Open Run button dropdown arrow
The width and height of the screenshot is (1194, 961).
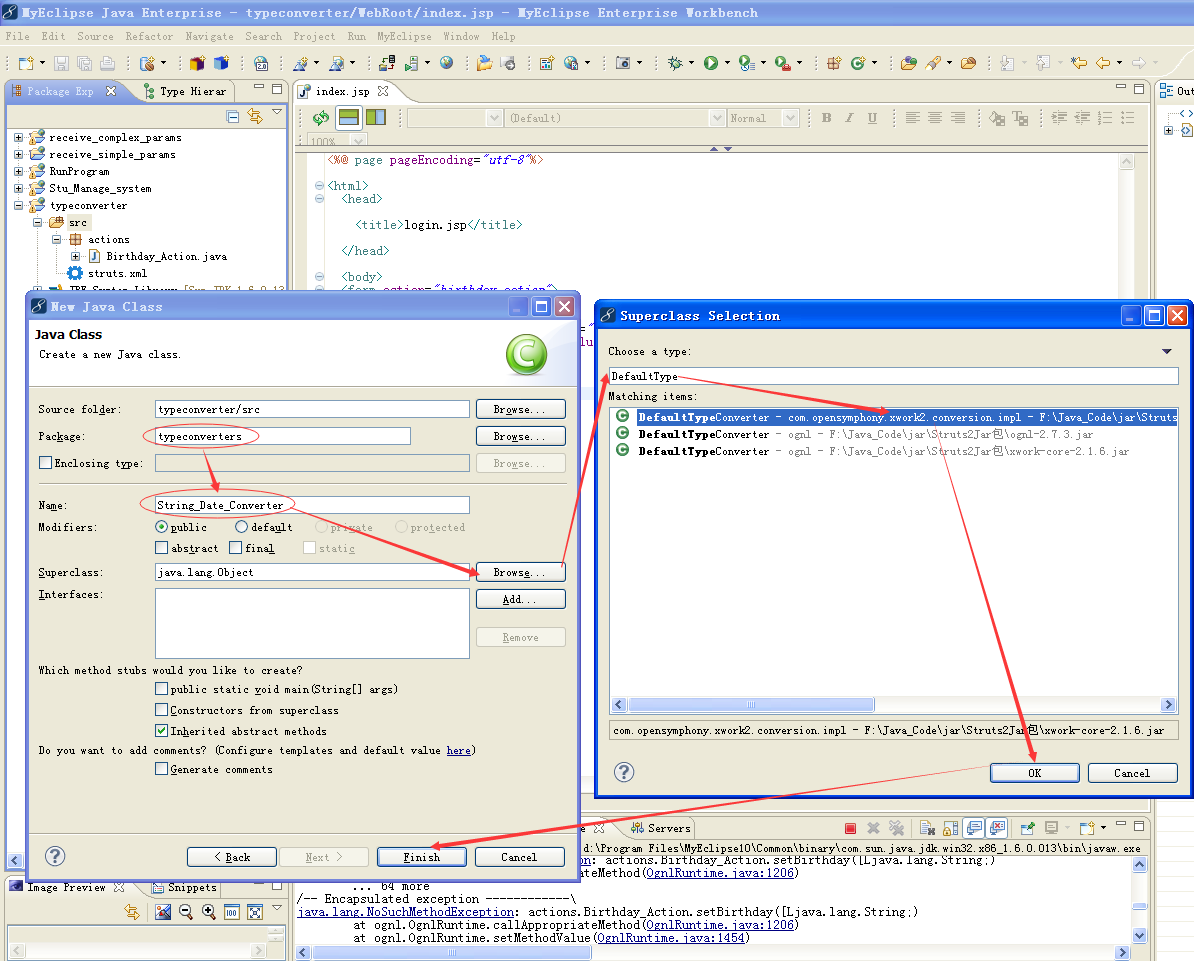click(727, 63)
